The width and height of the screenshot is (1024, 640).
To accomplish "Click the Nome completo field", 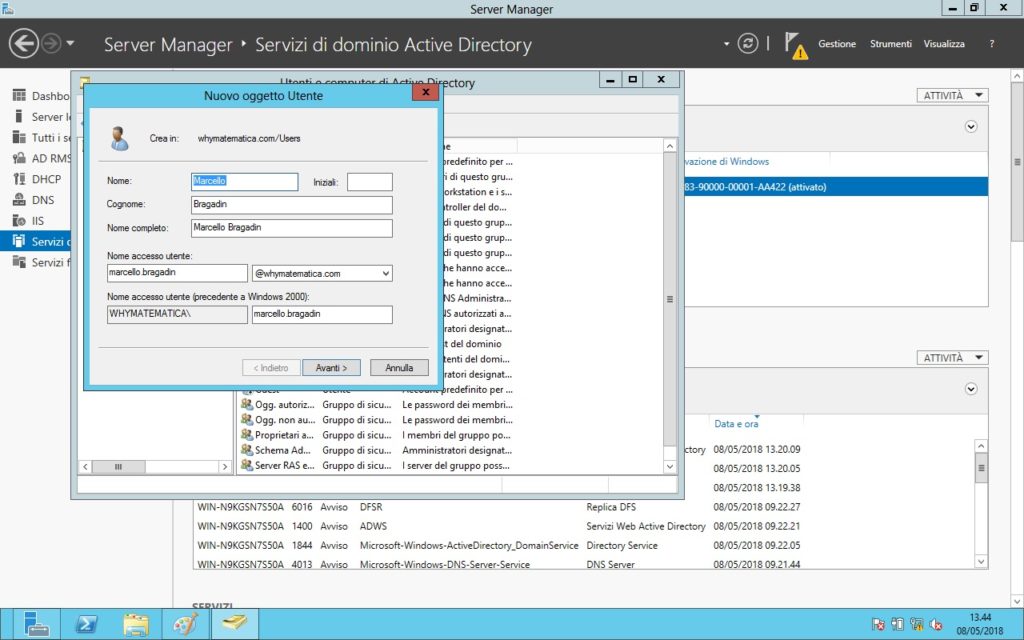I will coord(291,228).
